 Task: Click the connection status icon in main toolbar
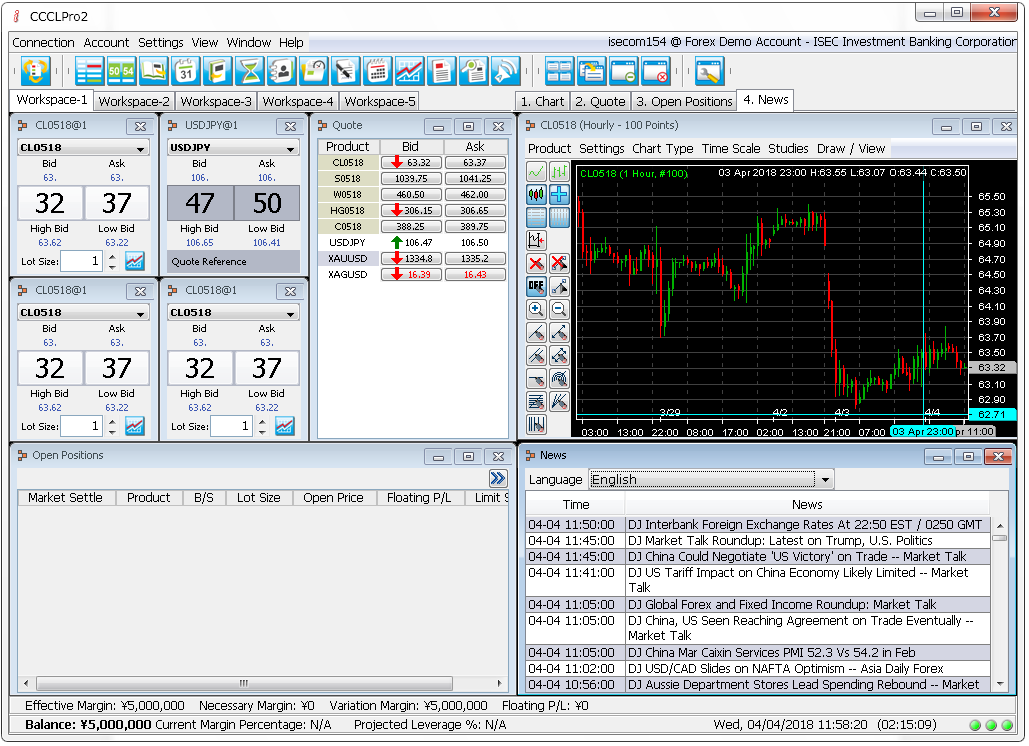click(x=35, y=71)
